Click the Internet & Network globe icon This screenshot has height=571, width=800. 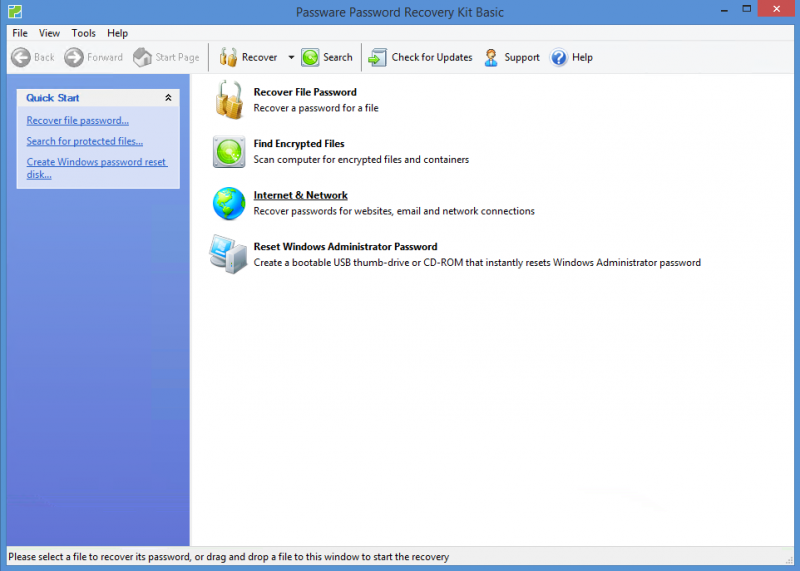pos(229,203)
